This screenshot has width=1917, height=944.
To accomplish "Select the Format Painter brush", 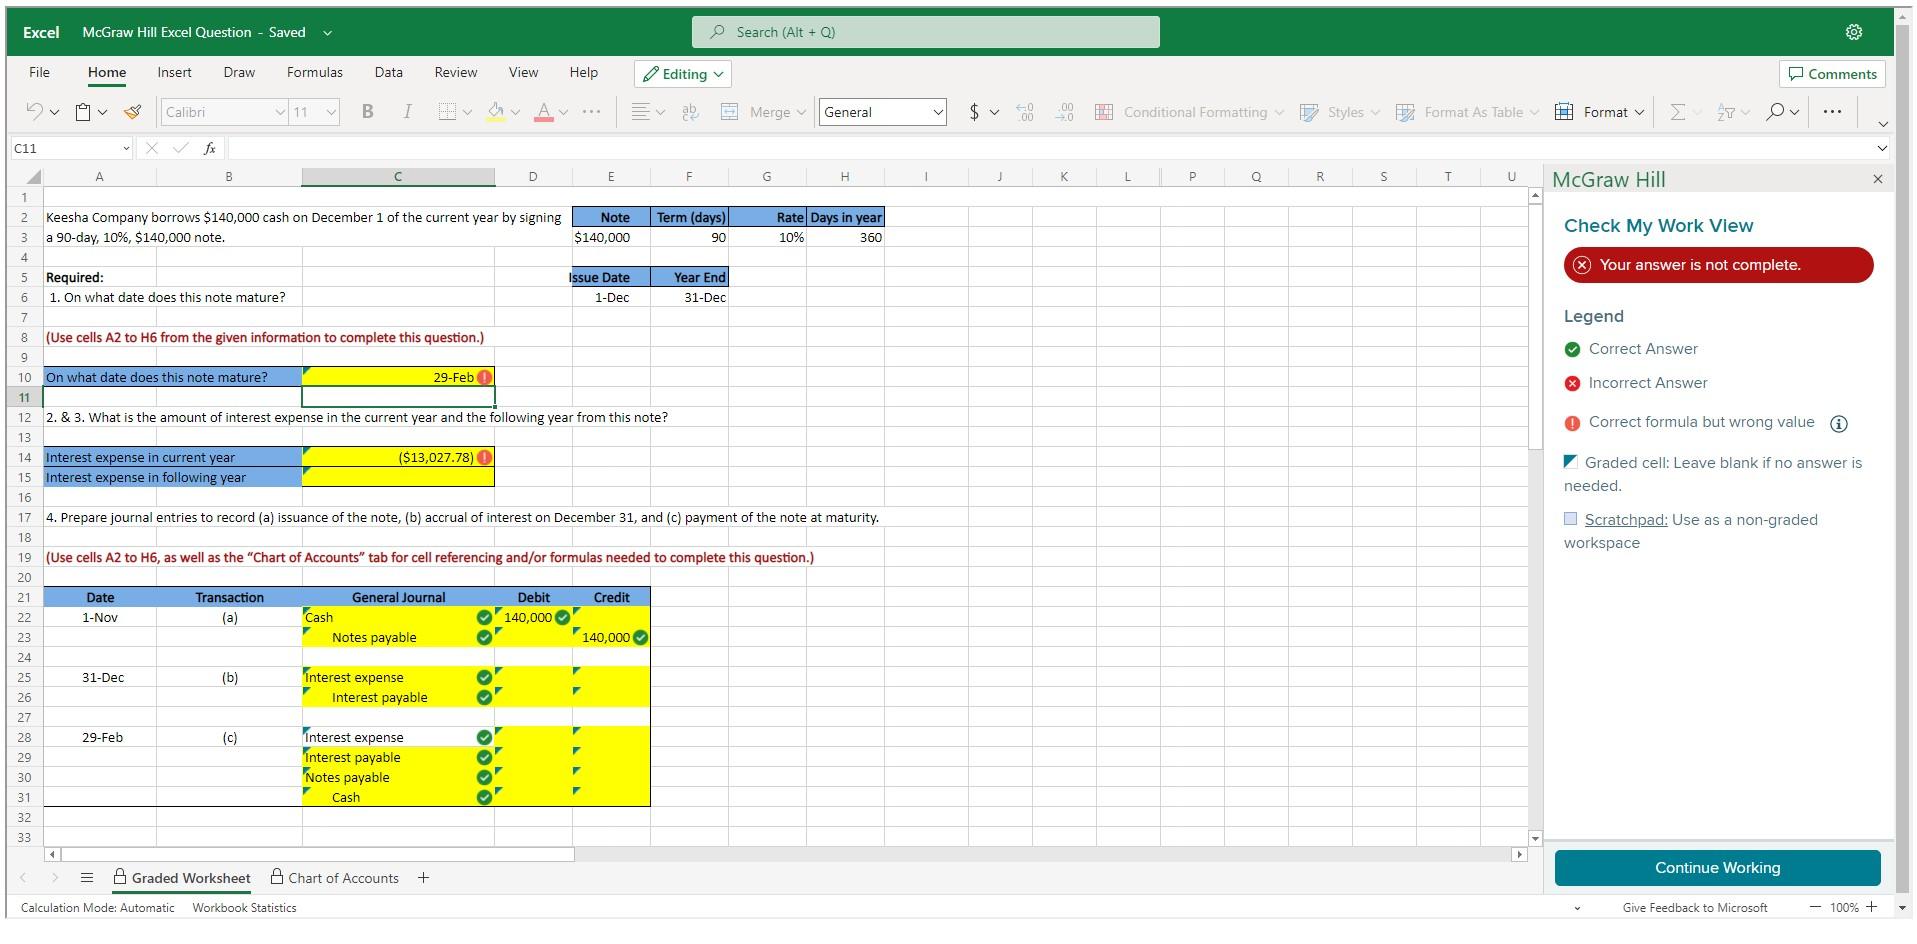I will point(133,112).
